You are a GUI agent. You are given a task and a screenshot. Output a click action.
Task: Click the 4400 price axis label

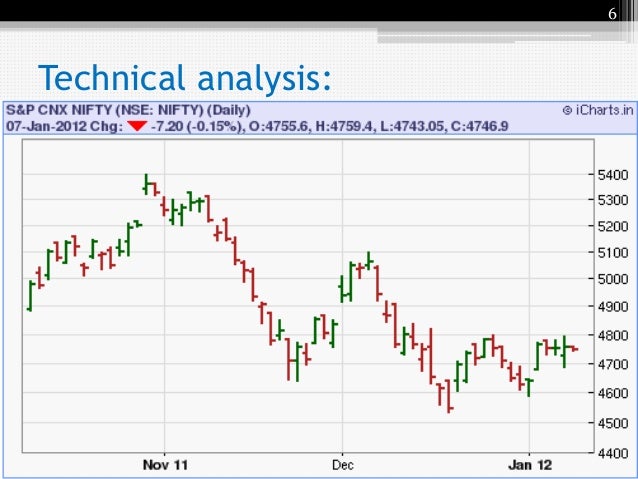612,453
